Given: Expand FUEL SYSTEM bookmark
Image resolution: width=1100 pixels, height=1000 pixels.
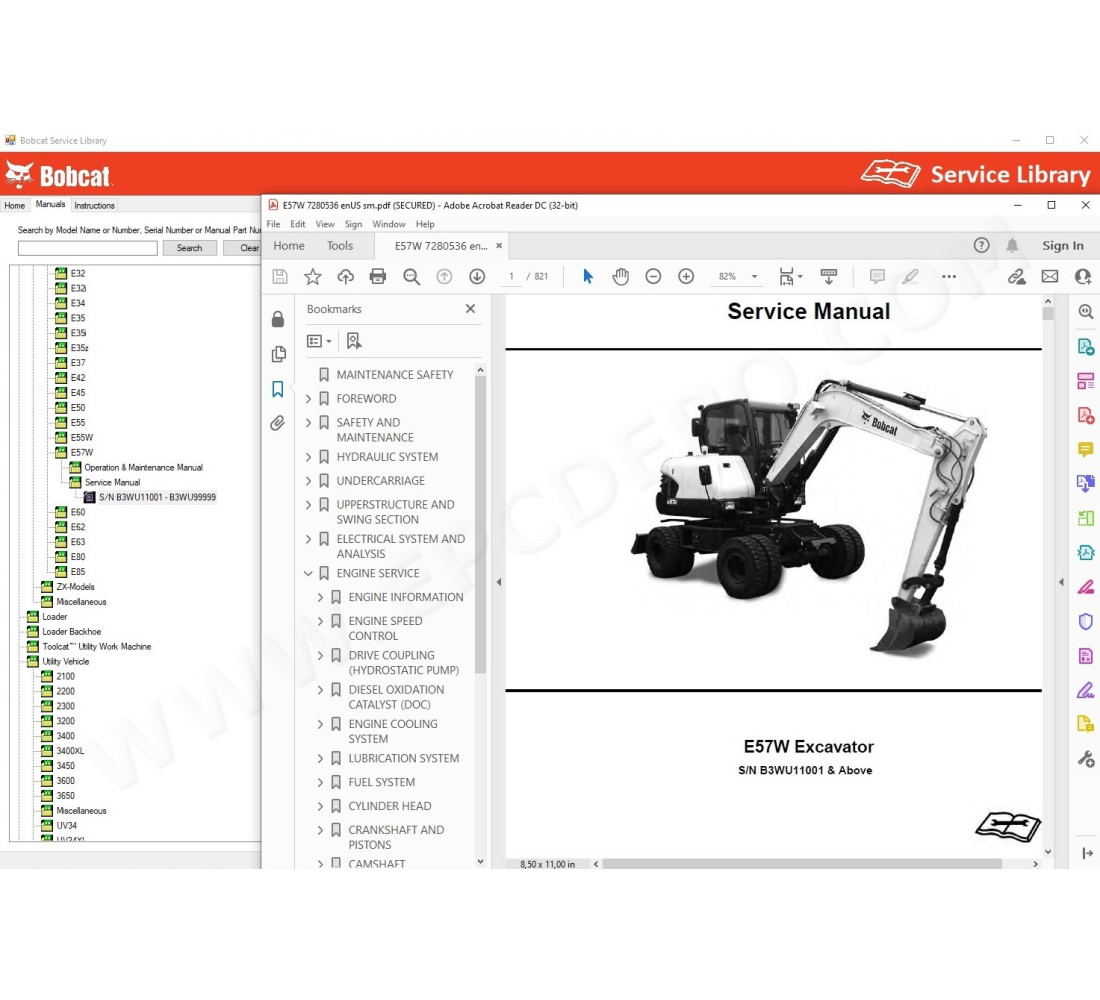Looking at the screenshot, I should tap(320, 782).
